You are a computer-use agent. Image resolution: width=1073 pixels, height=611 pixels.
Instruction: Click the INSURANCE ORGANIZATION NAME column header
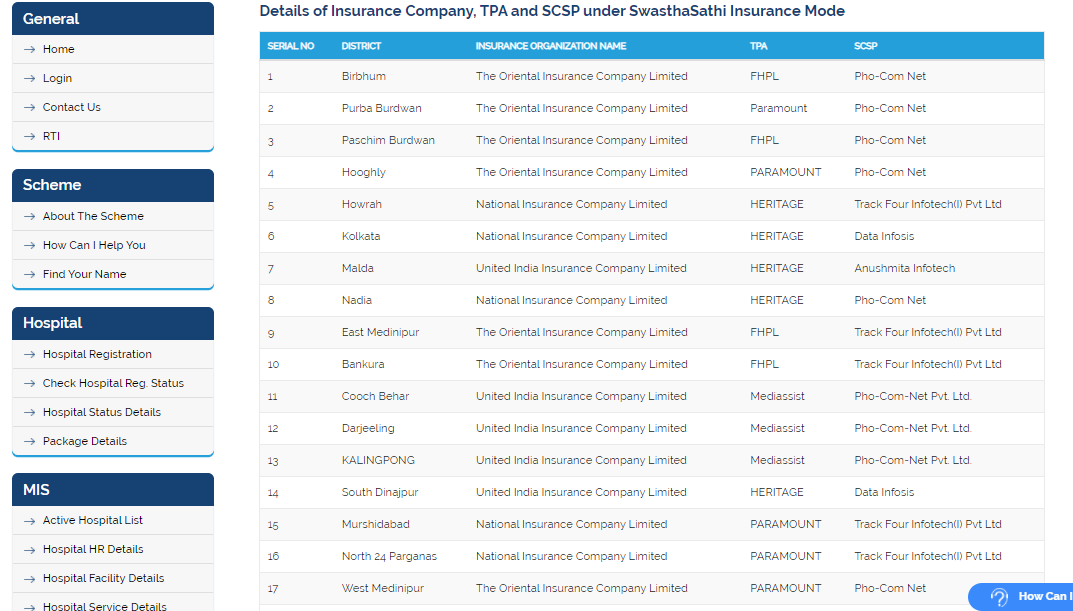[551, 46]
